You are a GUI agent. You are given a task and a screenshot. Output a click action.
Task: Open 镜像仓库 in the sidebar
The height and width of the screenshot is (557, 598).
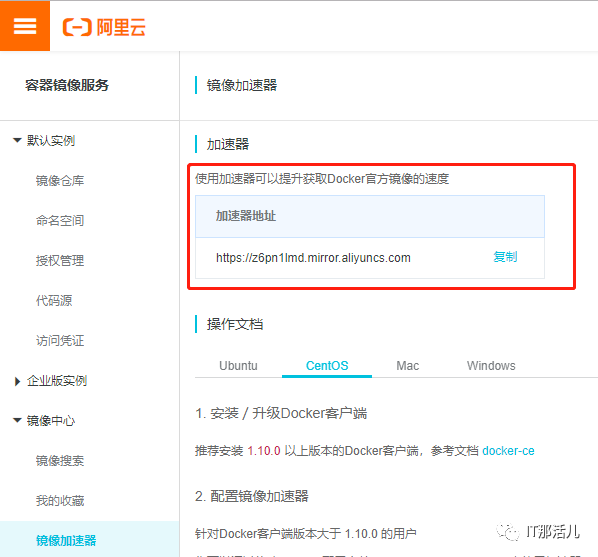pyautogui.click(x=60, y=180)
